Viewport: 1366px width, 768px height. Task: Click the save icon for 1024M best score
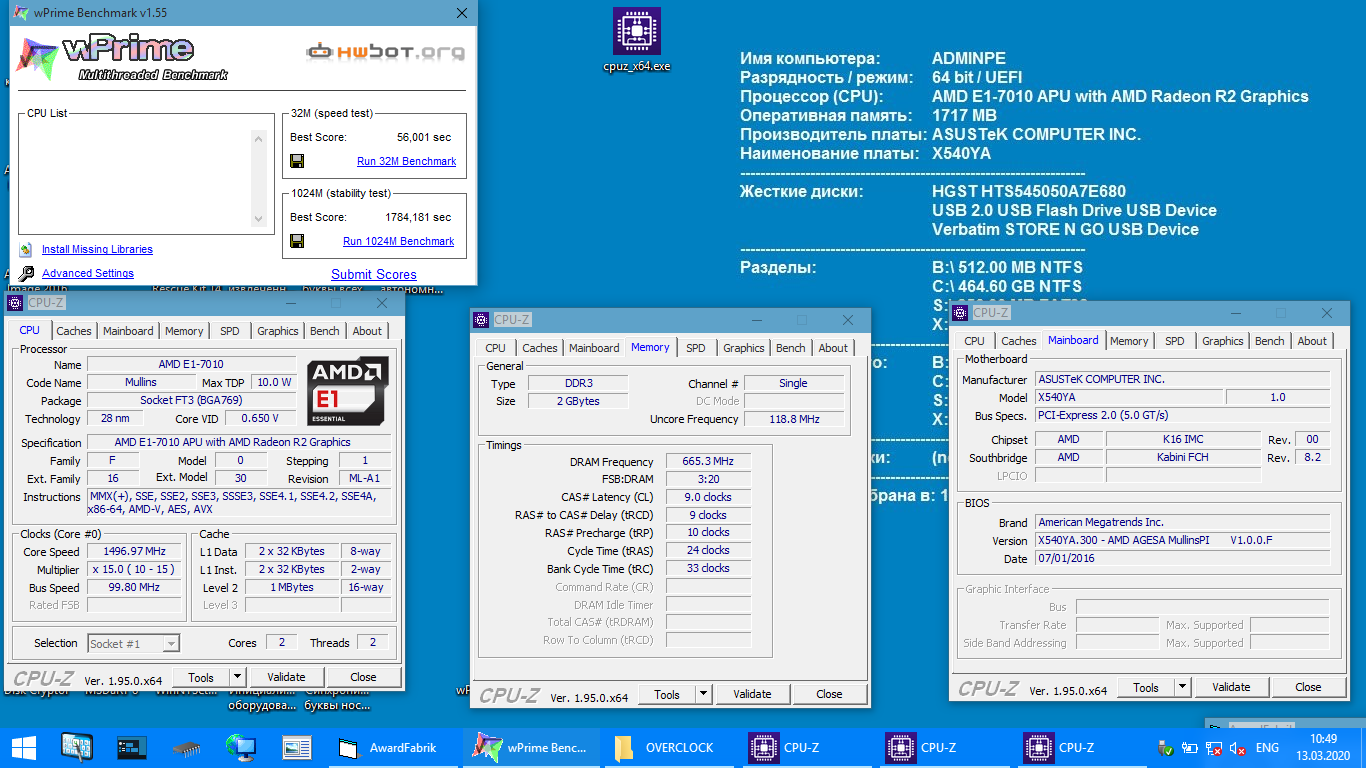pyautogui.click(x=297, y=241)
